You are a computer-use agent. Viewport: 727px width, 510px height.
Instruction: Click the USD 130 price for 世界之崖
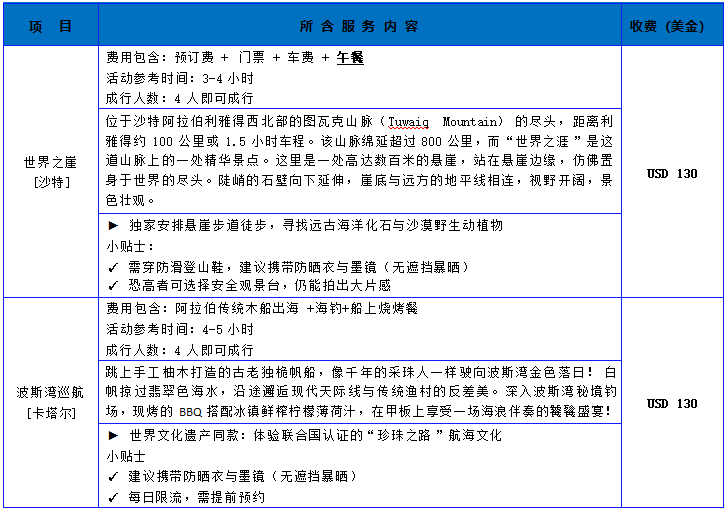pyautogui.click(x=672, y=174)
